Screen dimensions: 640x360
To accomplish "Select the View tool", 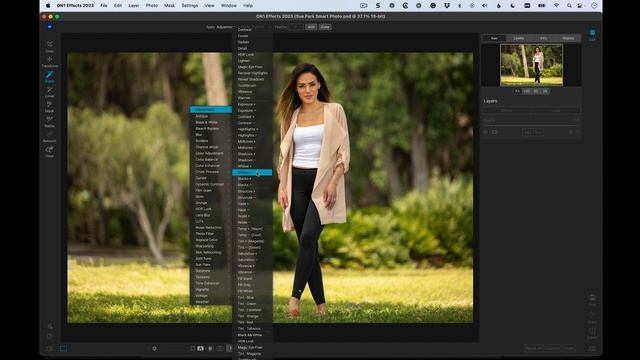I will pos(49,151).
